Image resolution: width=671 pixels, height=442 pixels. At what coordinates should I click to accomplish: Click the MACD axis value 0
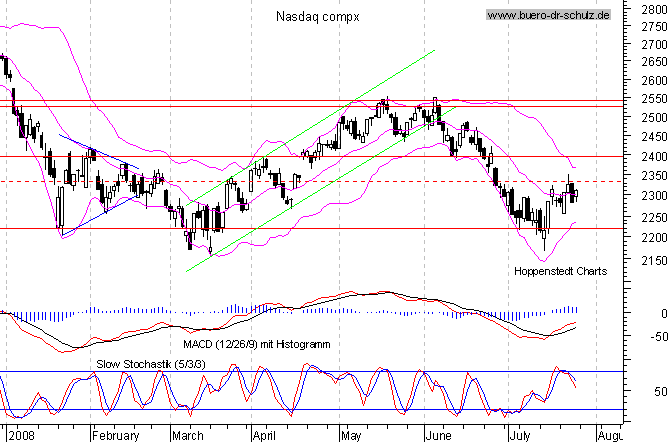[x=664, y=314]
